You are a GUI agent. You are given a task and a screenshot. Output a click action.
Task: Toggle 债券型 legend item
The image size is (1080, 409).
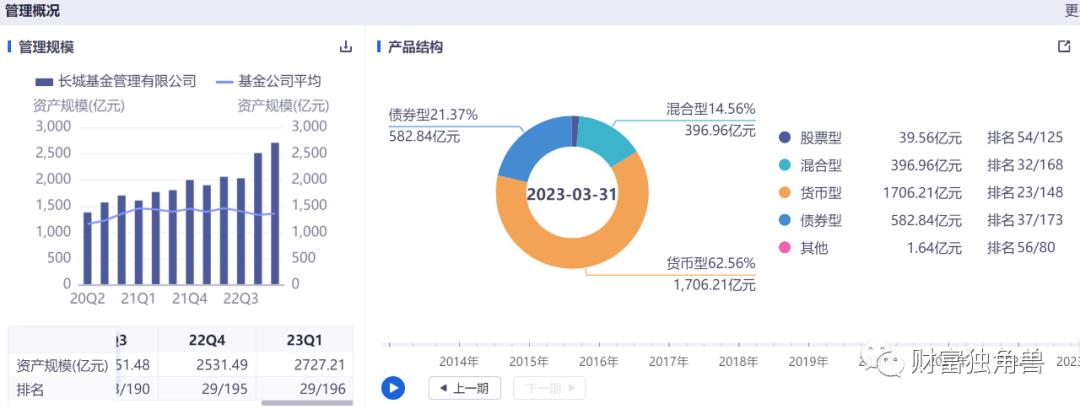click(810, 220)
